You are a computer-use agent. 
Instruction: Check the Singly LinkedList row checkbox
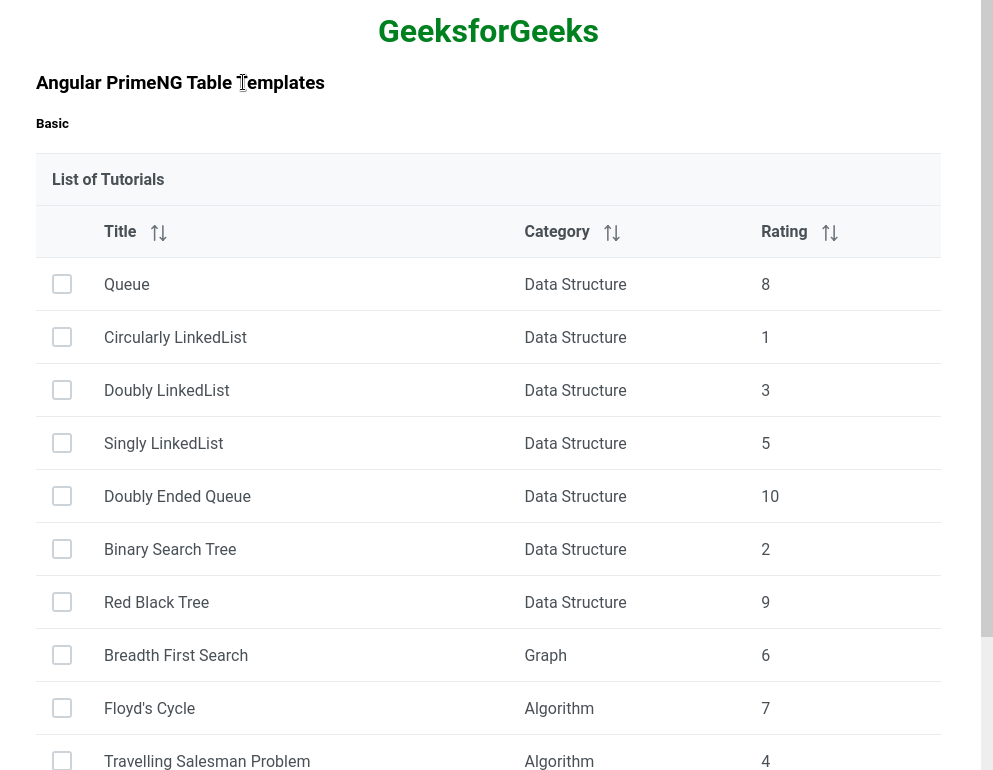point(62,443)
